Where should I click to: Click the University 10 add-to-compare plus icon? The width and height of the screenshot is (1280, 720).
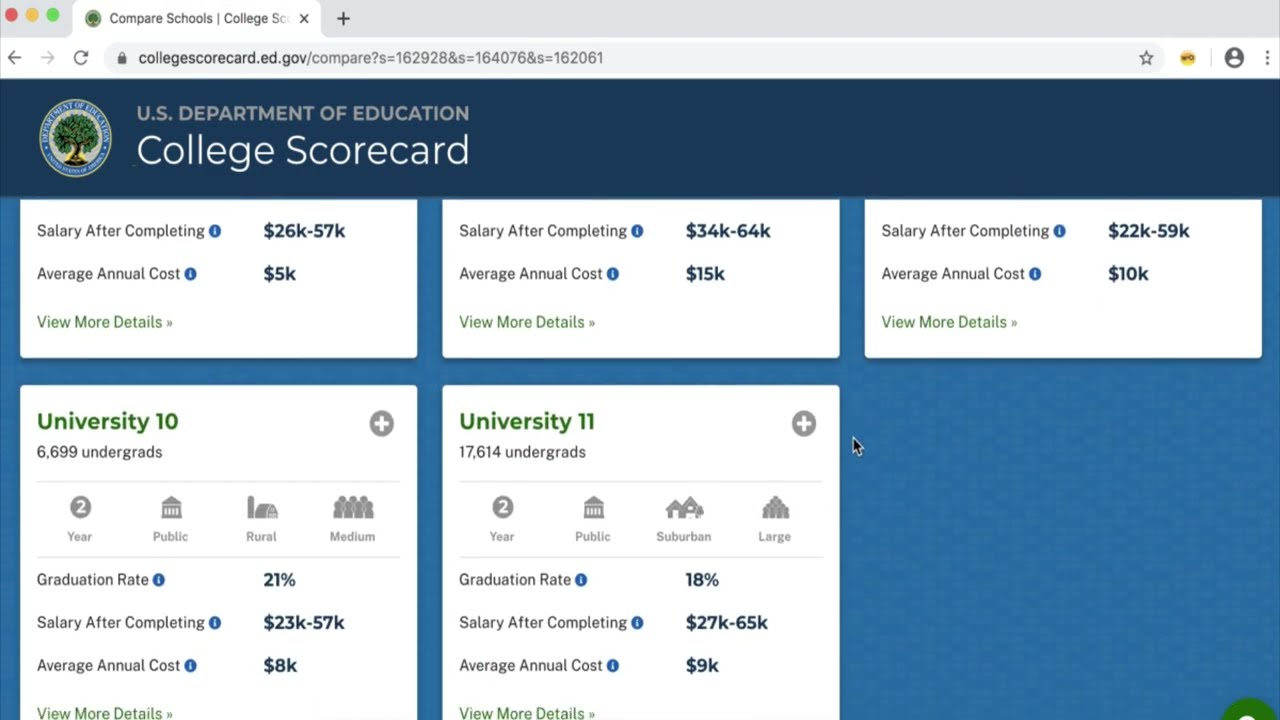click(x=381, y=424)
